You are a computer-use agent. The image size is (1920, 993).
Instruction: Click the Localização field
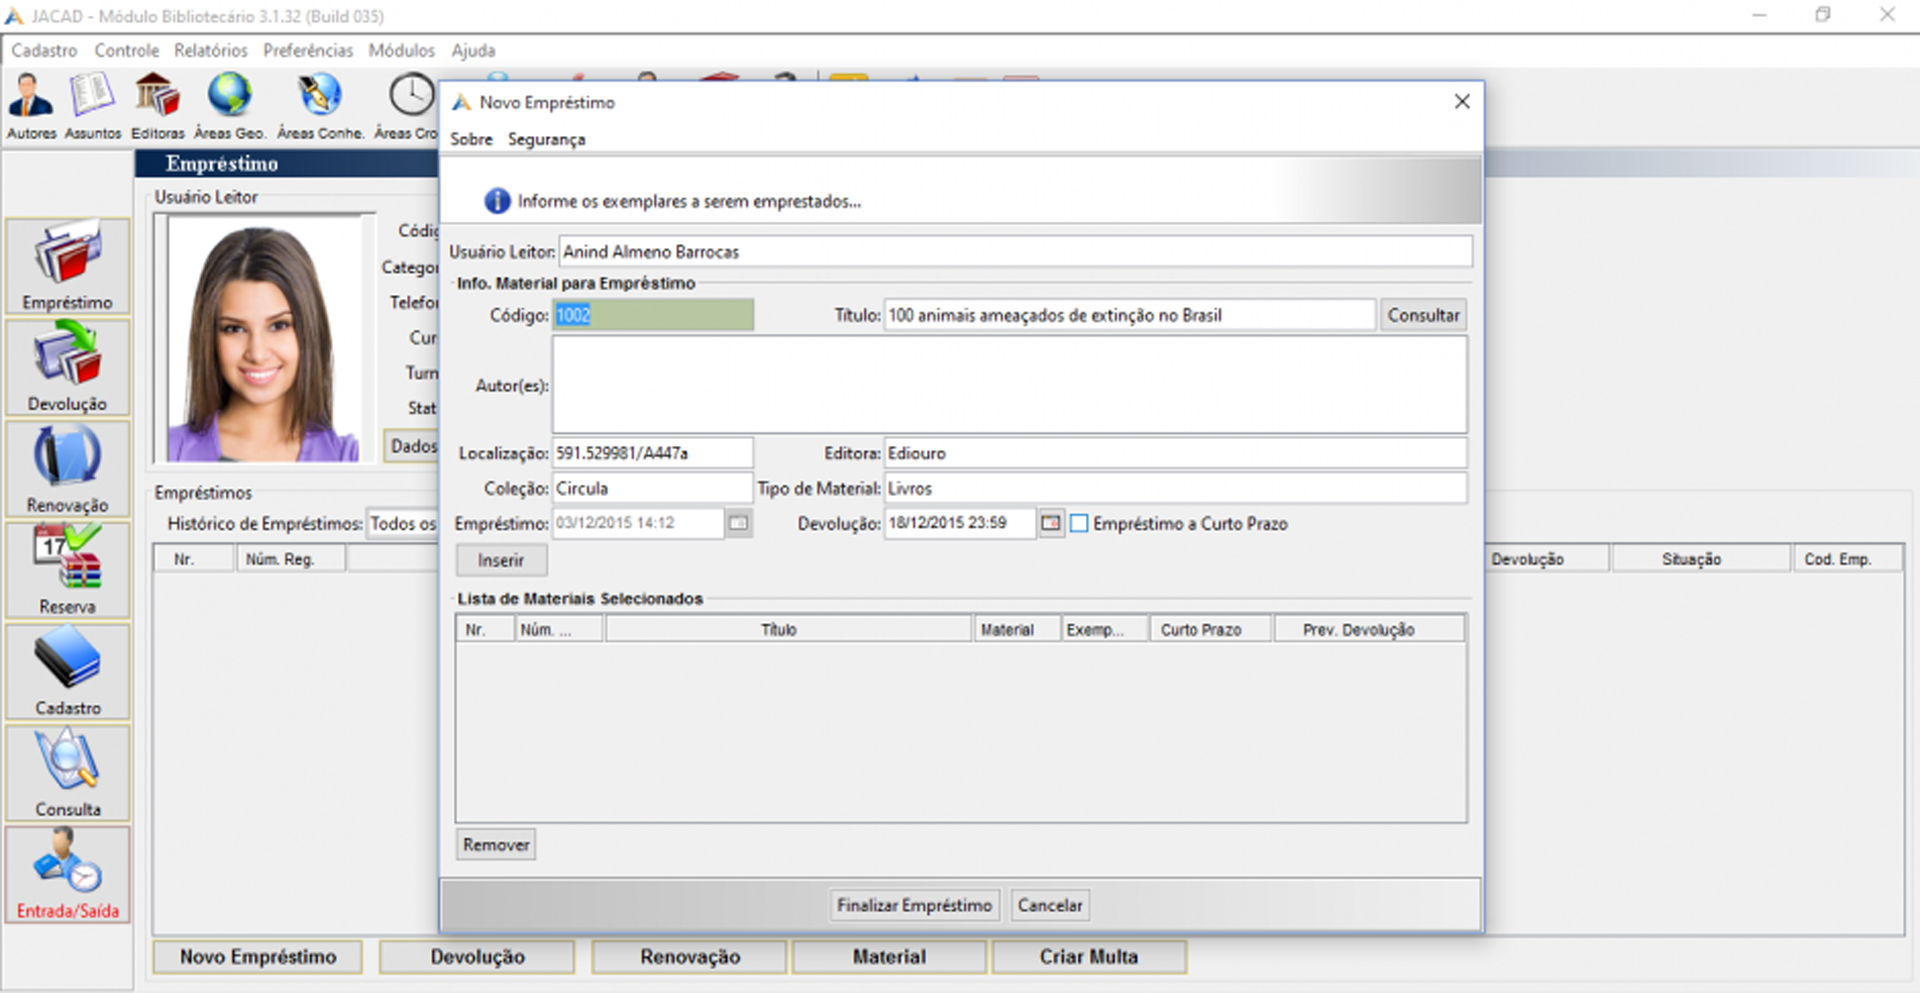[653, 453]
